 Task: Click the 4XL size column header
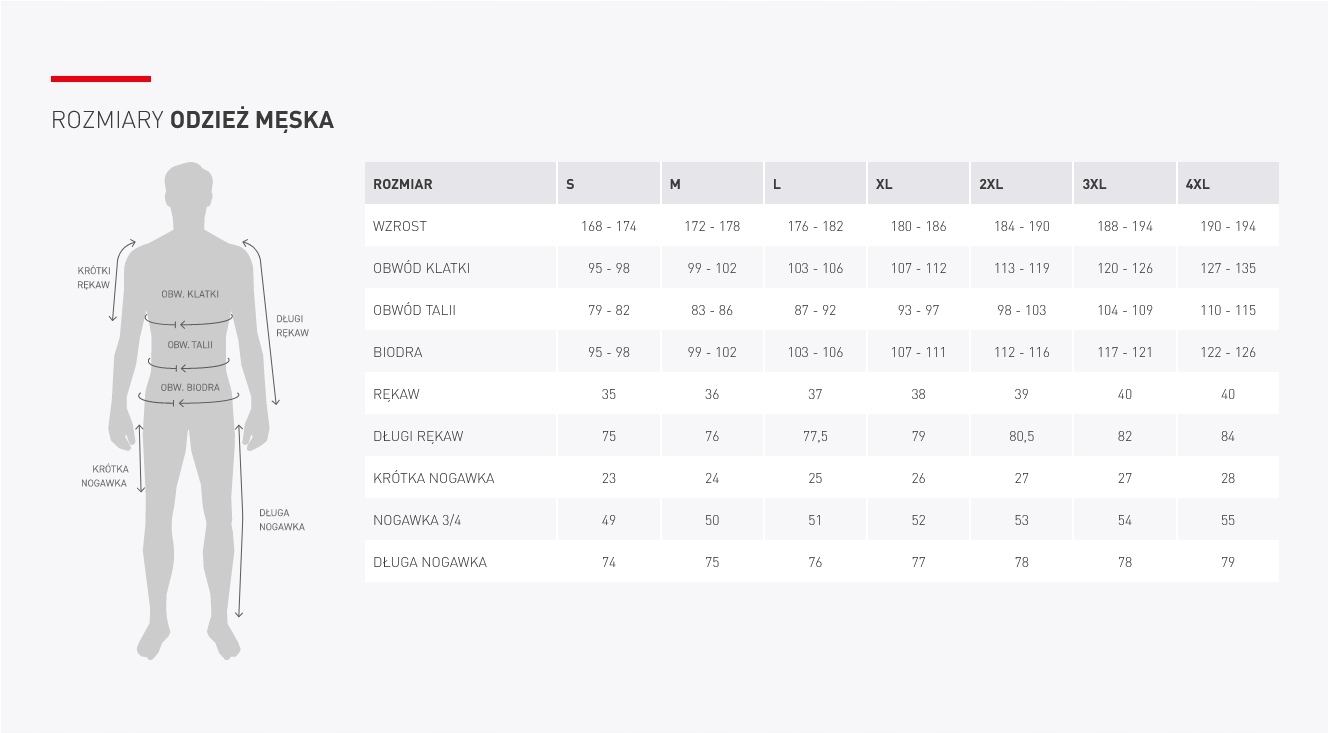pyautogui.click(x=1197, y=184)
